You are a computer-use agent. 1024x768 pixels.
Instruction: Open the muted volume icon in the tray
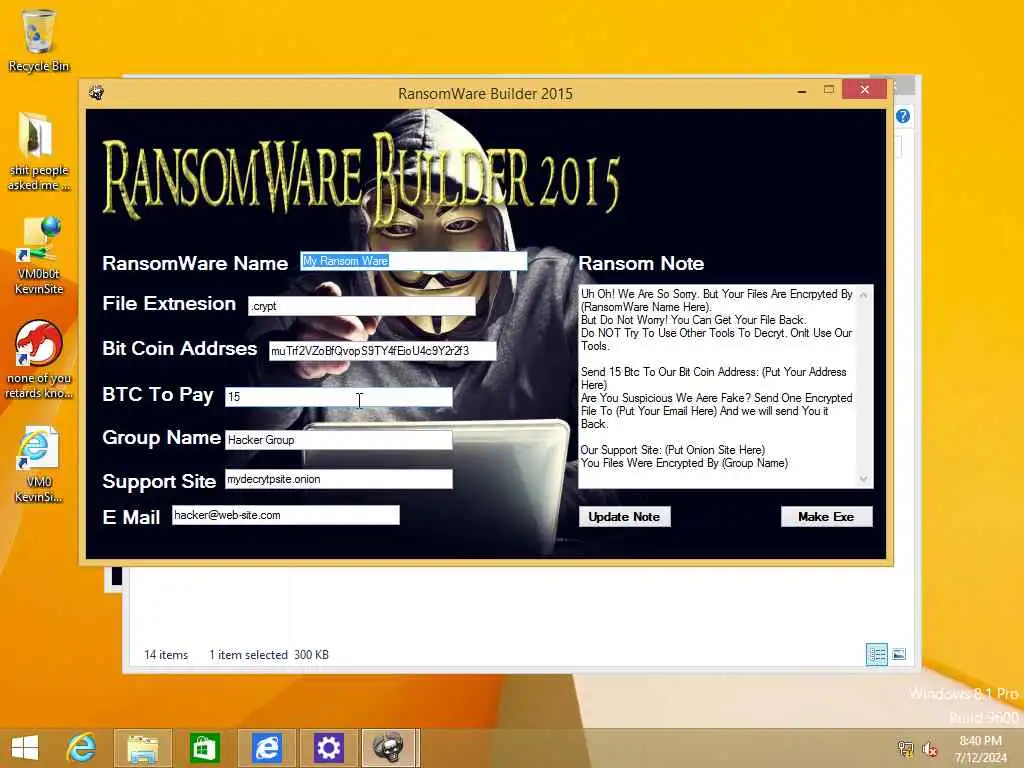(x=930, y=749)
